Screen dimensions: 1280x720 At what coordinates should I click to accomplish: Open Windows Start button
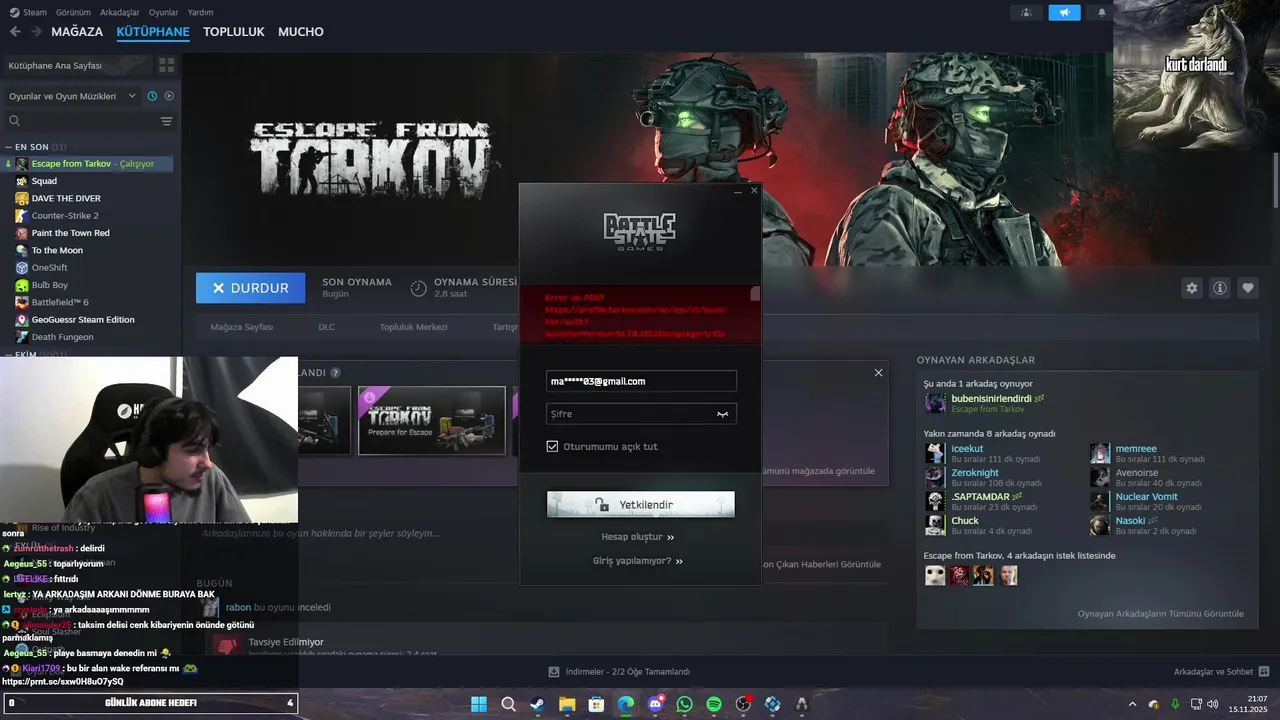478,704
